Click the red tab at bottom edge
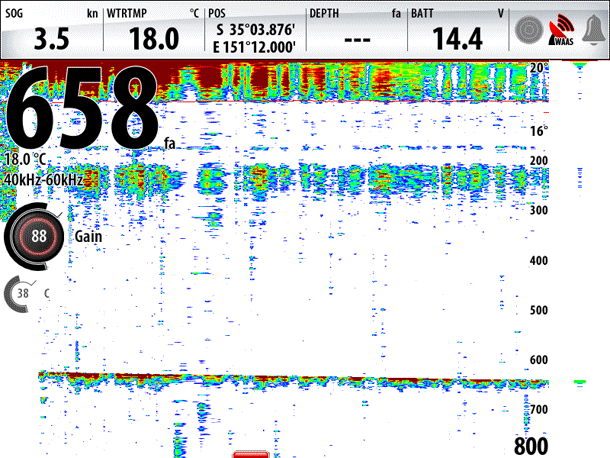Viewport: 610px width, 458px height. [251, 454]
